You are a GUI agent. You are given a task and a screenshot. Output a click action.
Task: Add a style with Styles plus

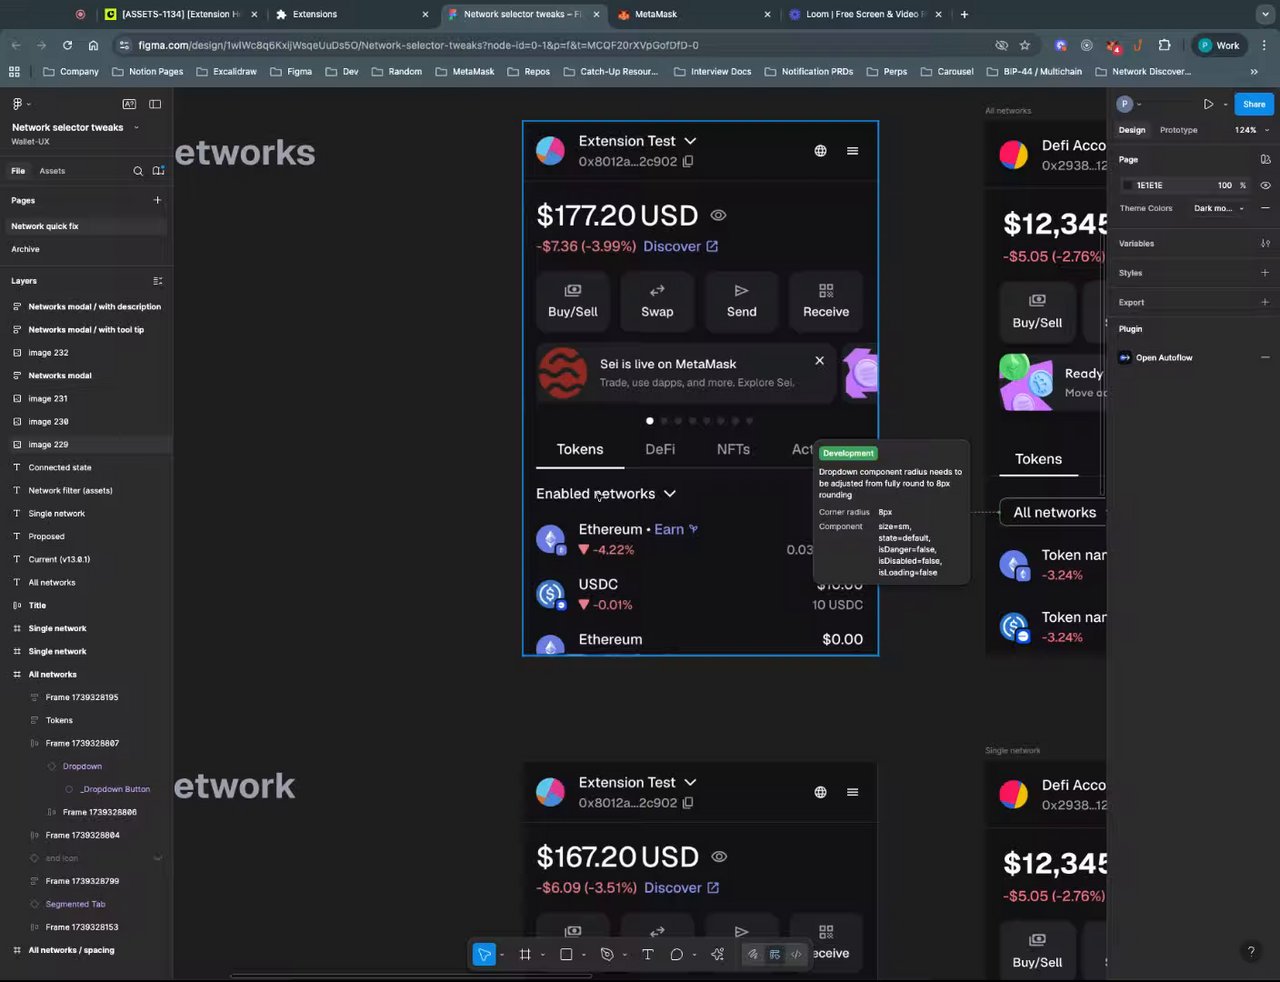tap(1265, 273)
